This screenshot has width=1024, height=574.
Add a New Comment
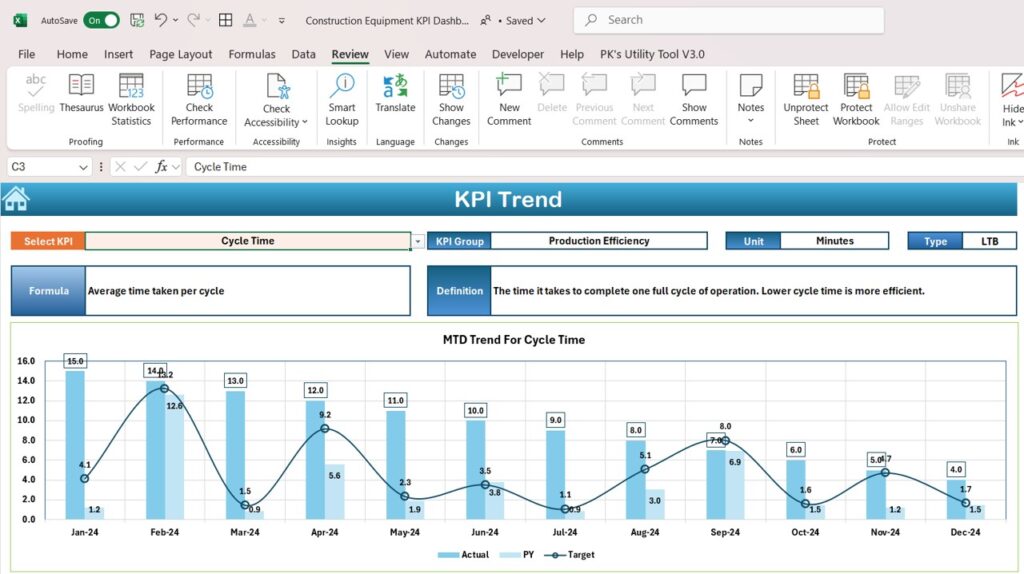(x=509, y=100)
